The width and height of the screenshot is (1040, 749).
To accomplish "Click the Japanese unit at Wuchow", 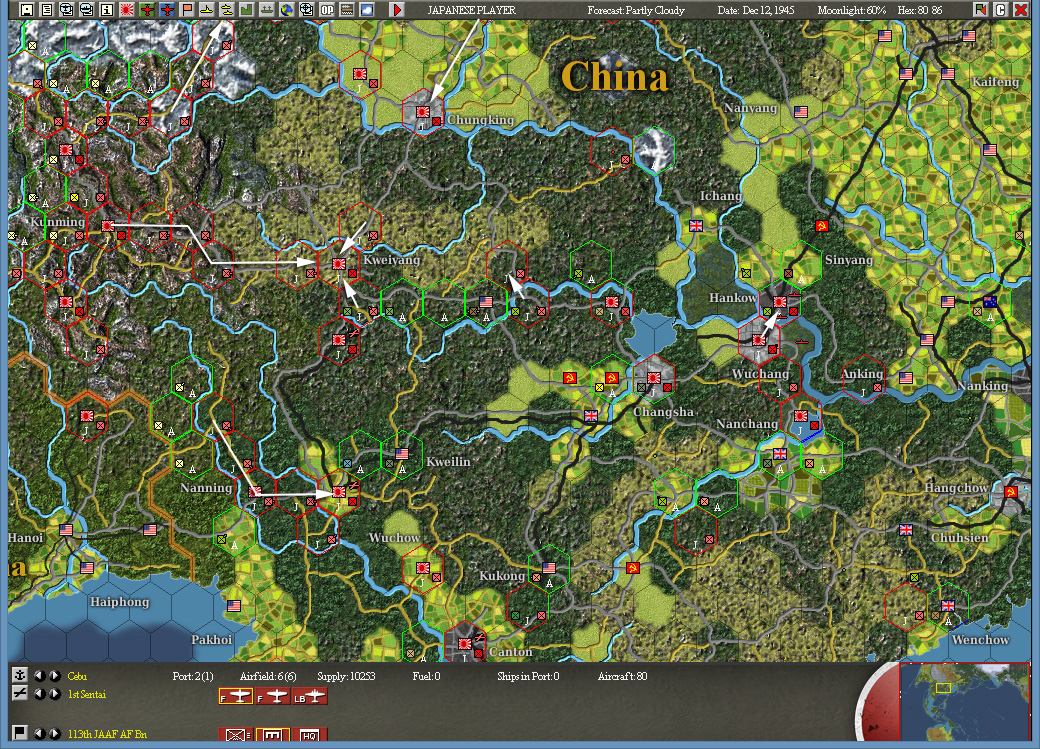I will click(422, 568).
